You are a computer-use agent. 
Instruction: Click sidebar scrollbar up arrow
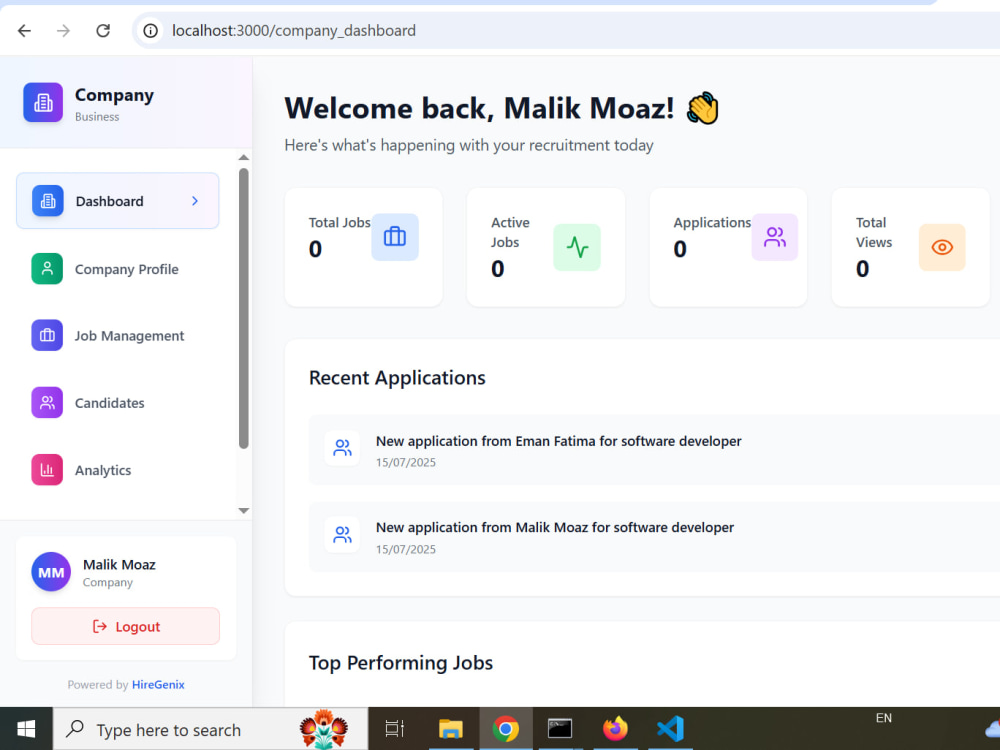[x=244, y=158]
